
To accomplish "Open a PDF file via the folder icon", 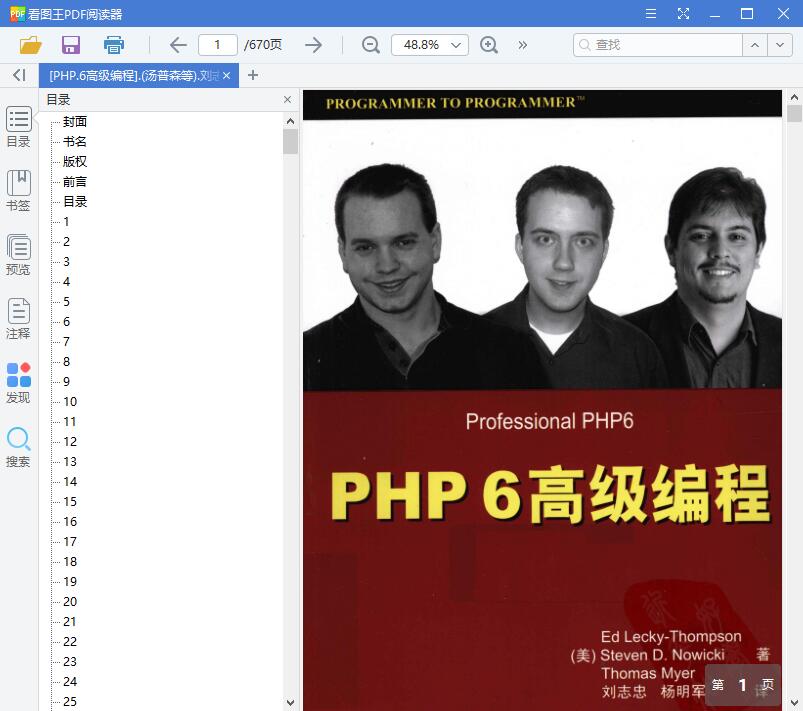I will pos(30,45).
